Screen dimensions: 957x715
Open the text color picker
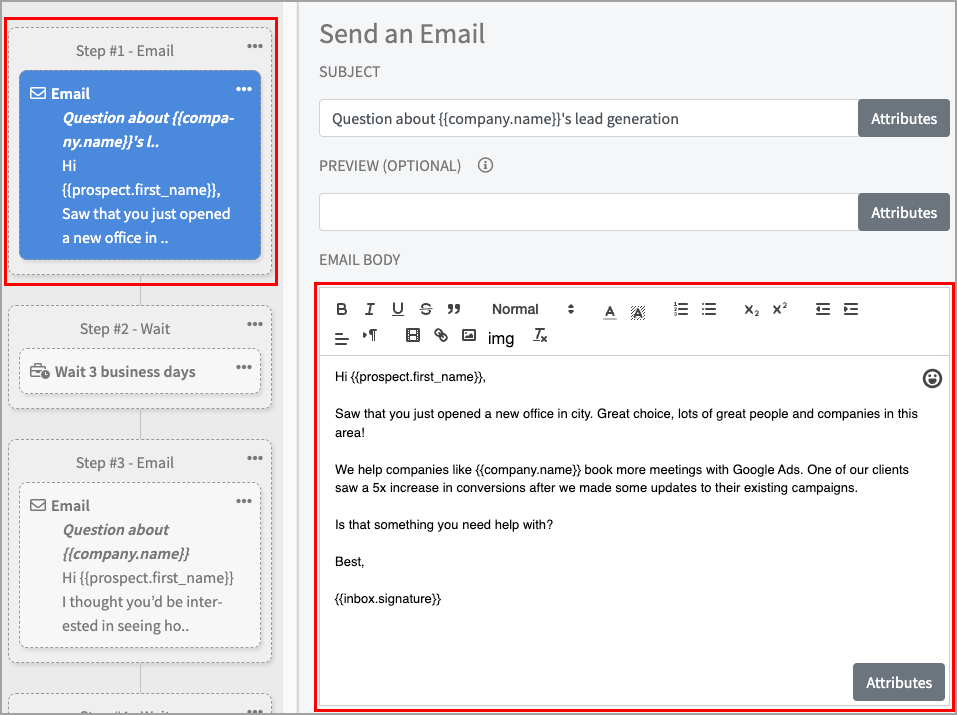(x=610, y=310)
